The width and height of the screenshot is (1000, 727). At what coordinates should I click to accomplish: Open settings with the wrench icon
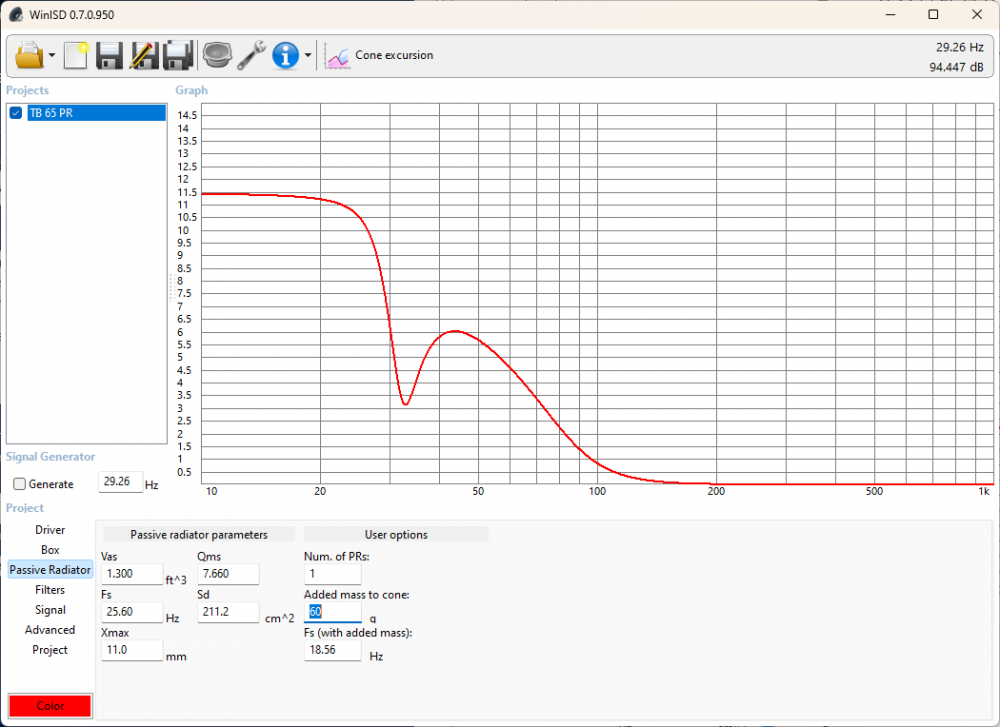pyautogui.click(x=251, y=55)
